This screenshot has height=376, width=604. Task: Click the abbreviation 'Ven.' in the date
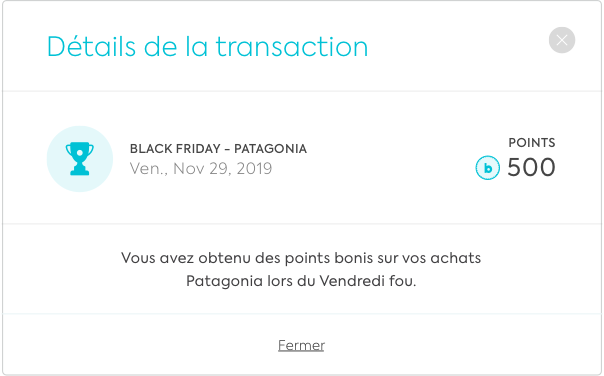pos(149,169)
